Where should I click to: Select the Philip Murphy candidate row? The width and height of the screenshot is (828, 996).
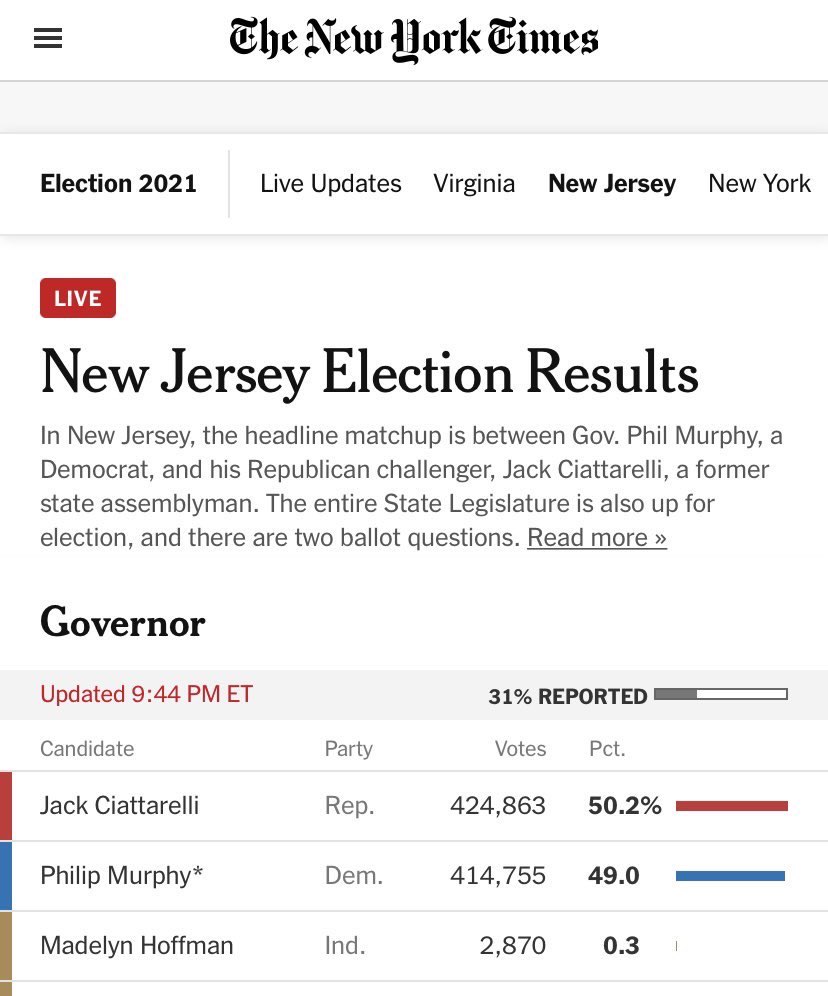414,876
